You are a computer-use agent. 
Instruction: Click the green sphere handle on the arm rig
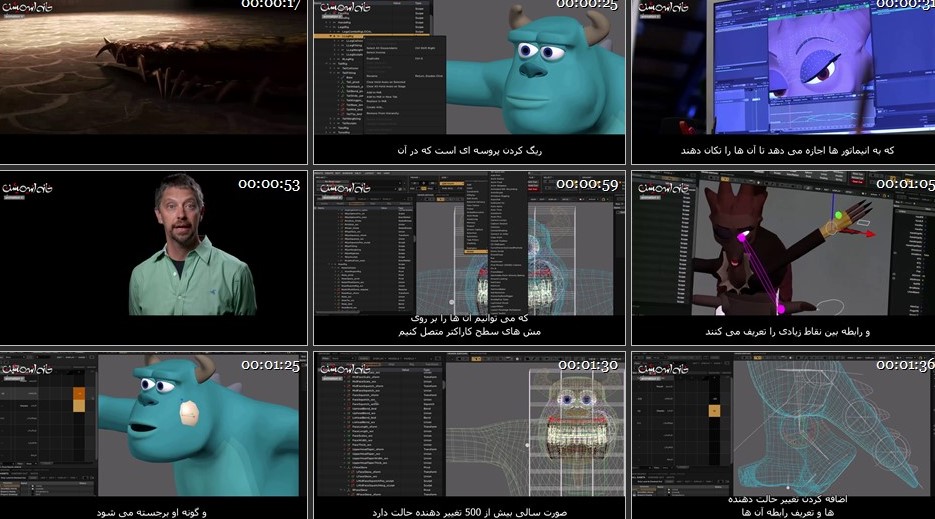tap(838, 215)
